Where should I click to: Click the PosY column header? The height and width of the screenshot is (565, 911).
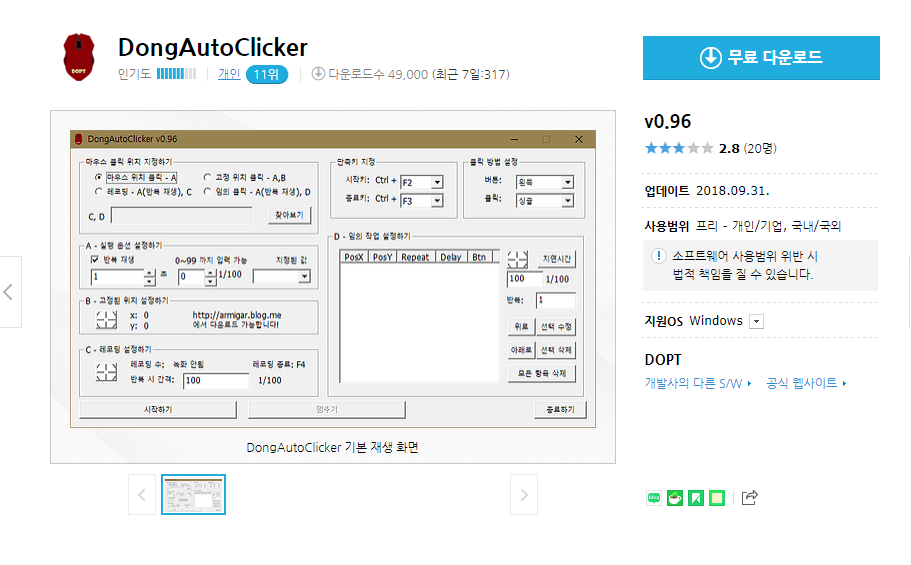[x=382, y=257]
